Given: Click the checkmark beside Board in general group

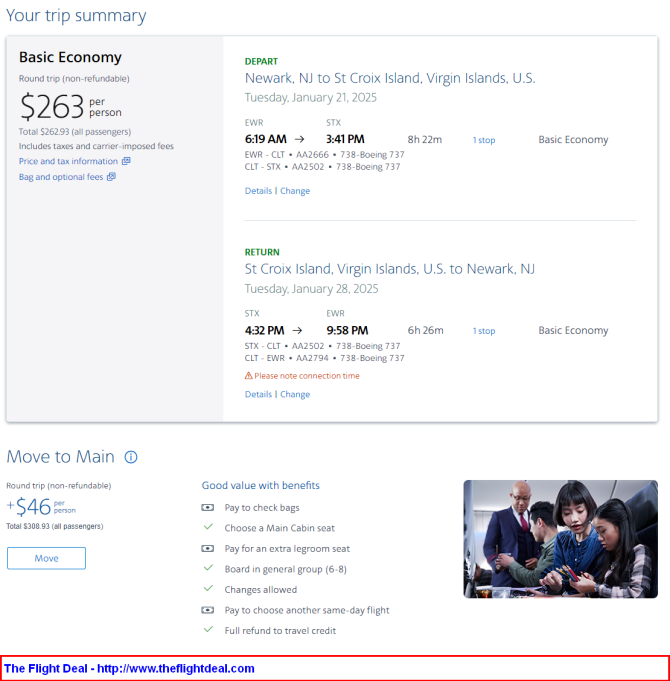Looking at the screenshot, I should pyautogui.click(x=208, y=568).
